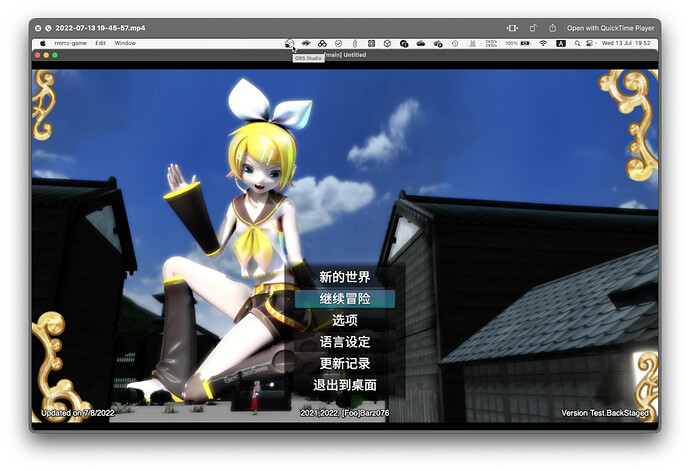Click the Time Machine clock icon
690x471 pixels.
coord(455,44)
